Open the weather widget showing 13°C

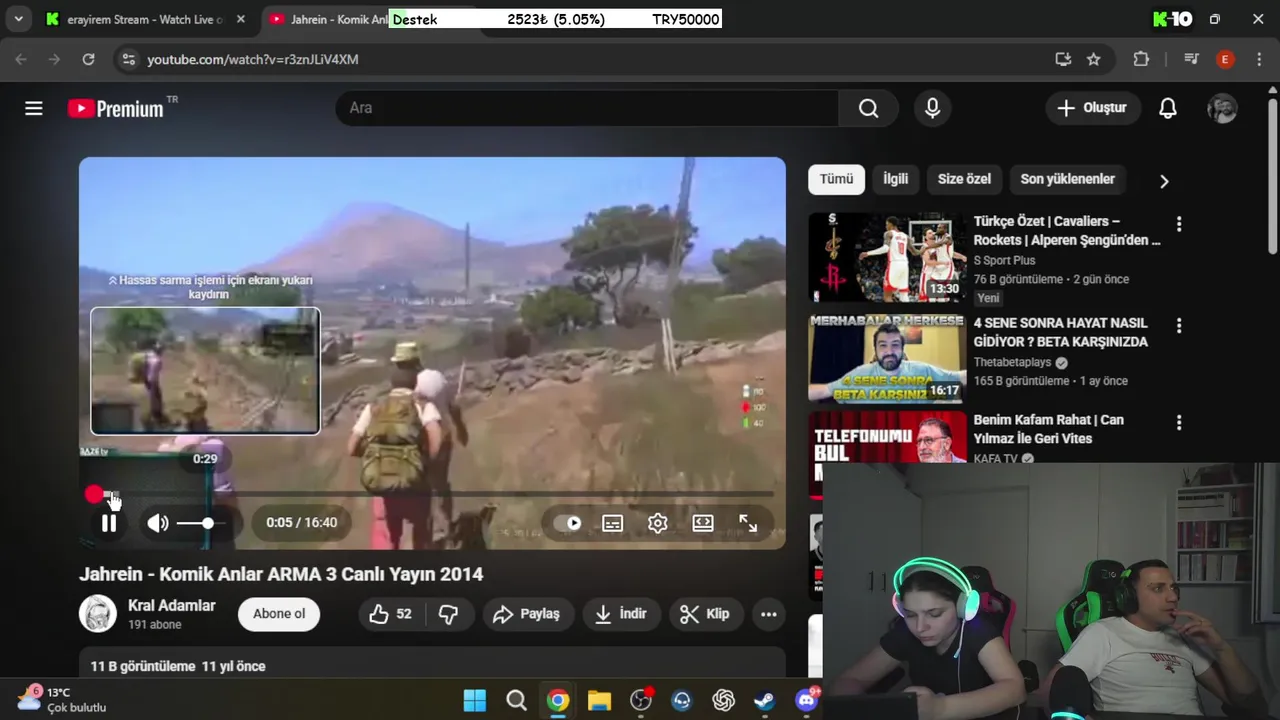[x=62, y=699]
